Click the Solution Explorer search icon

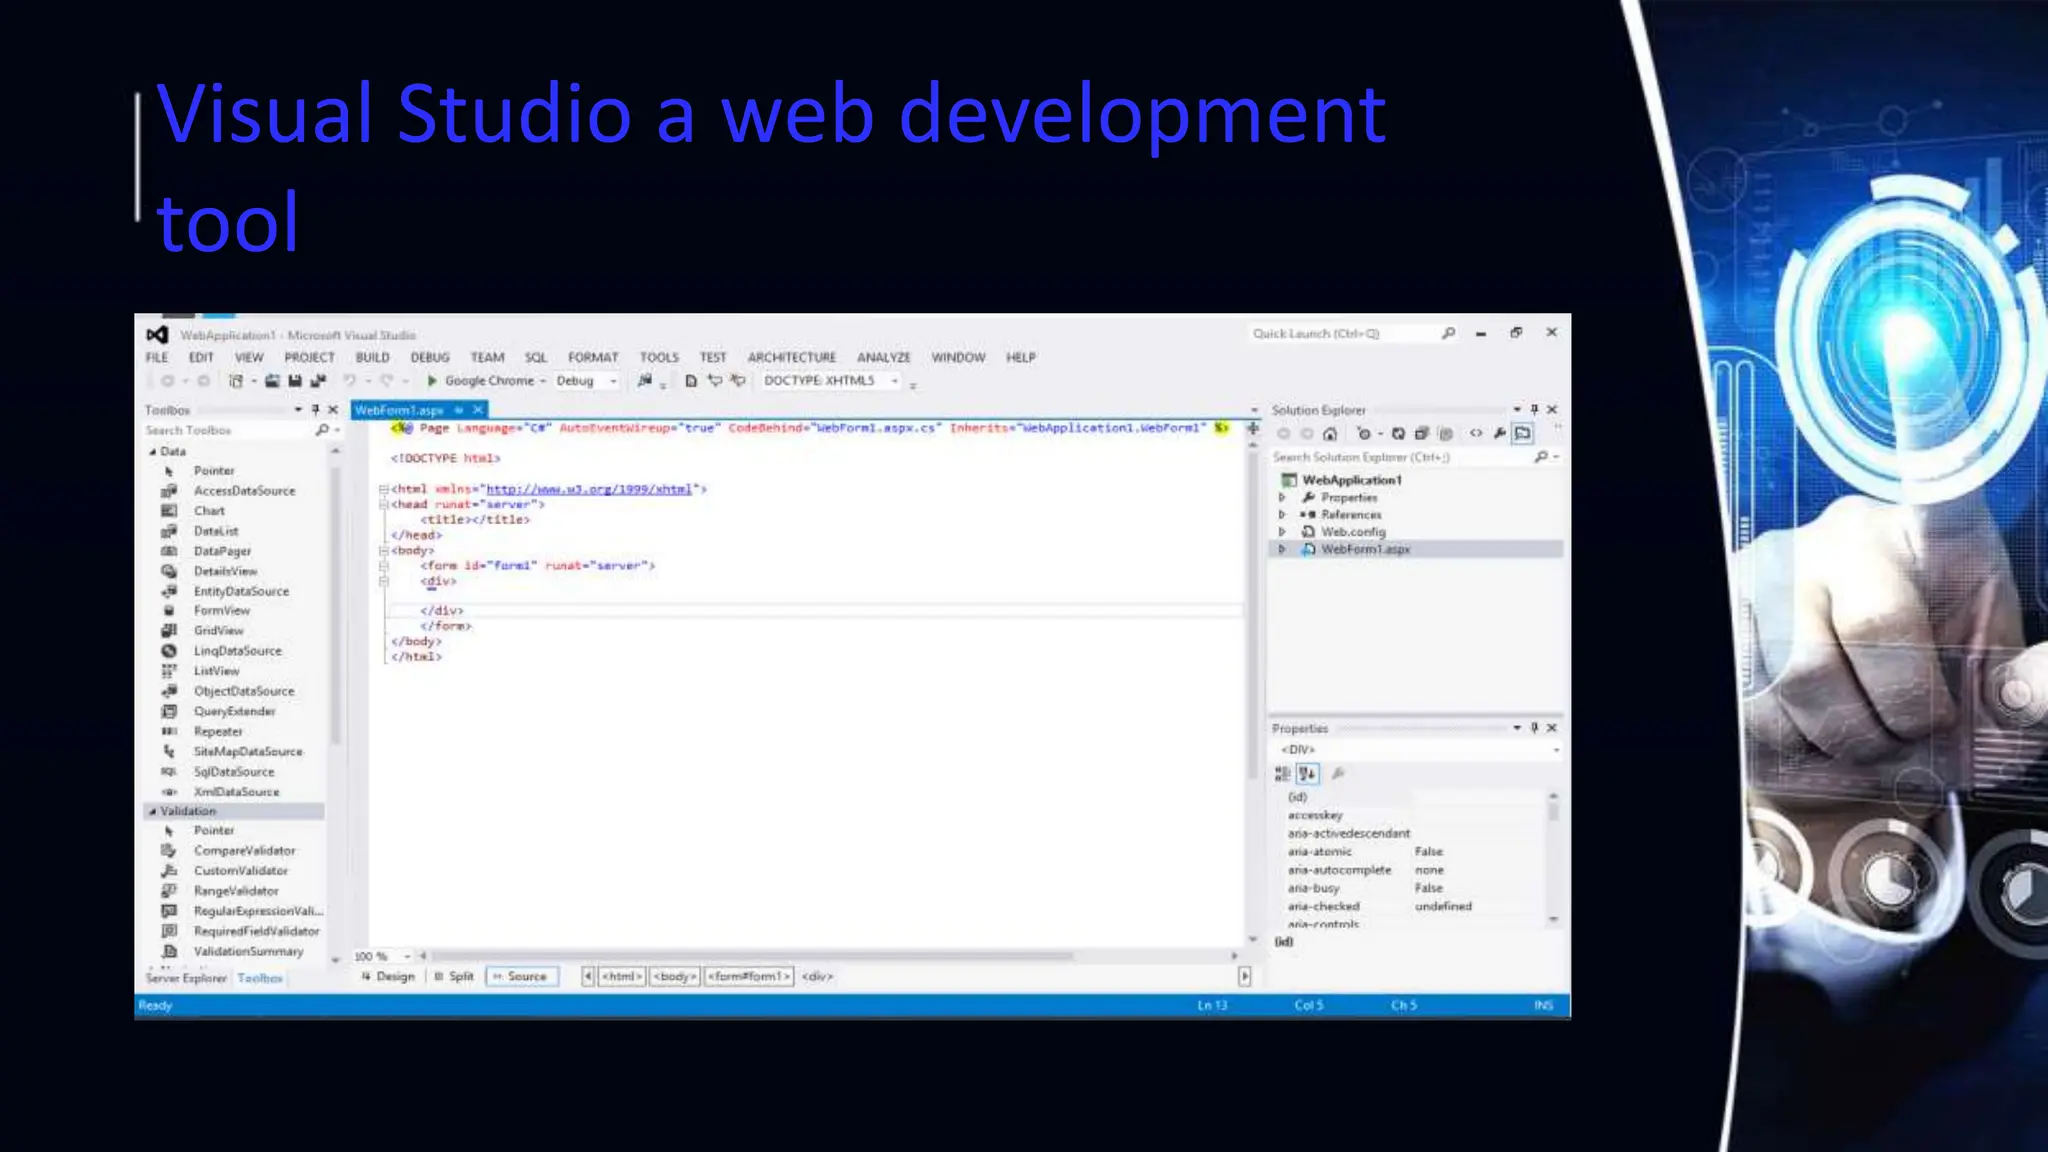coord(1541,457)
